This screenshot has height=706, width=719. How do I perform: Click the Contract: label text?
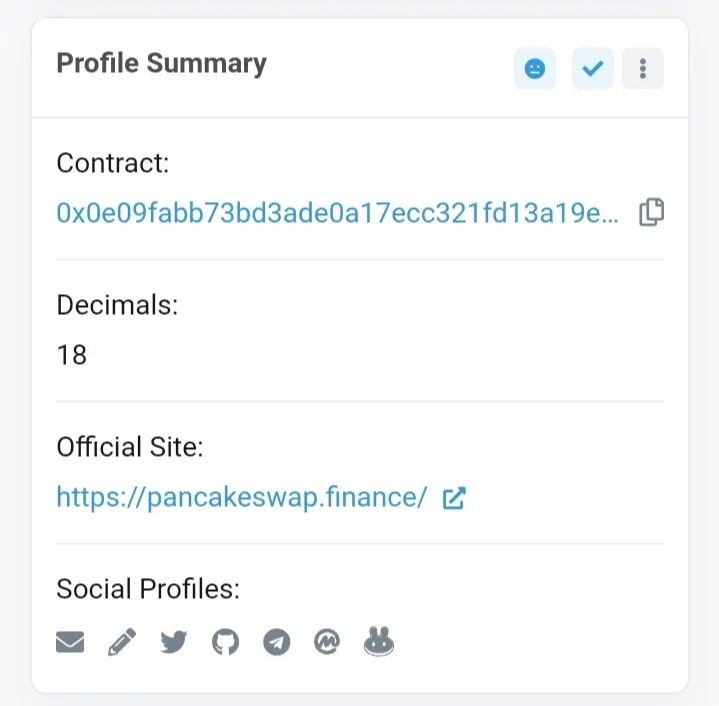113,163
